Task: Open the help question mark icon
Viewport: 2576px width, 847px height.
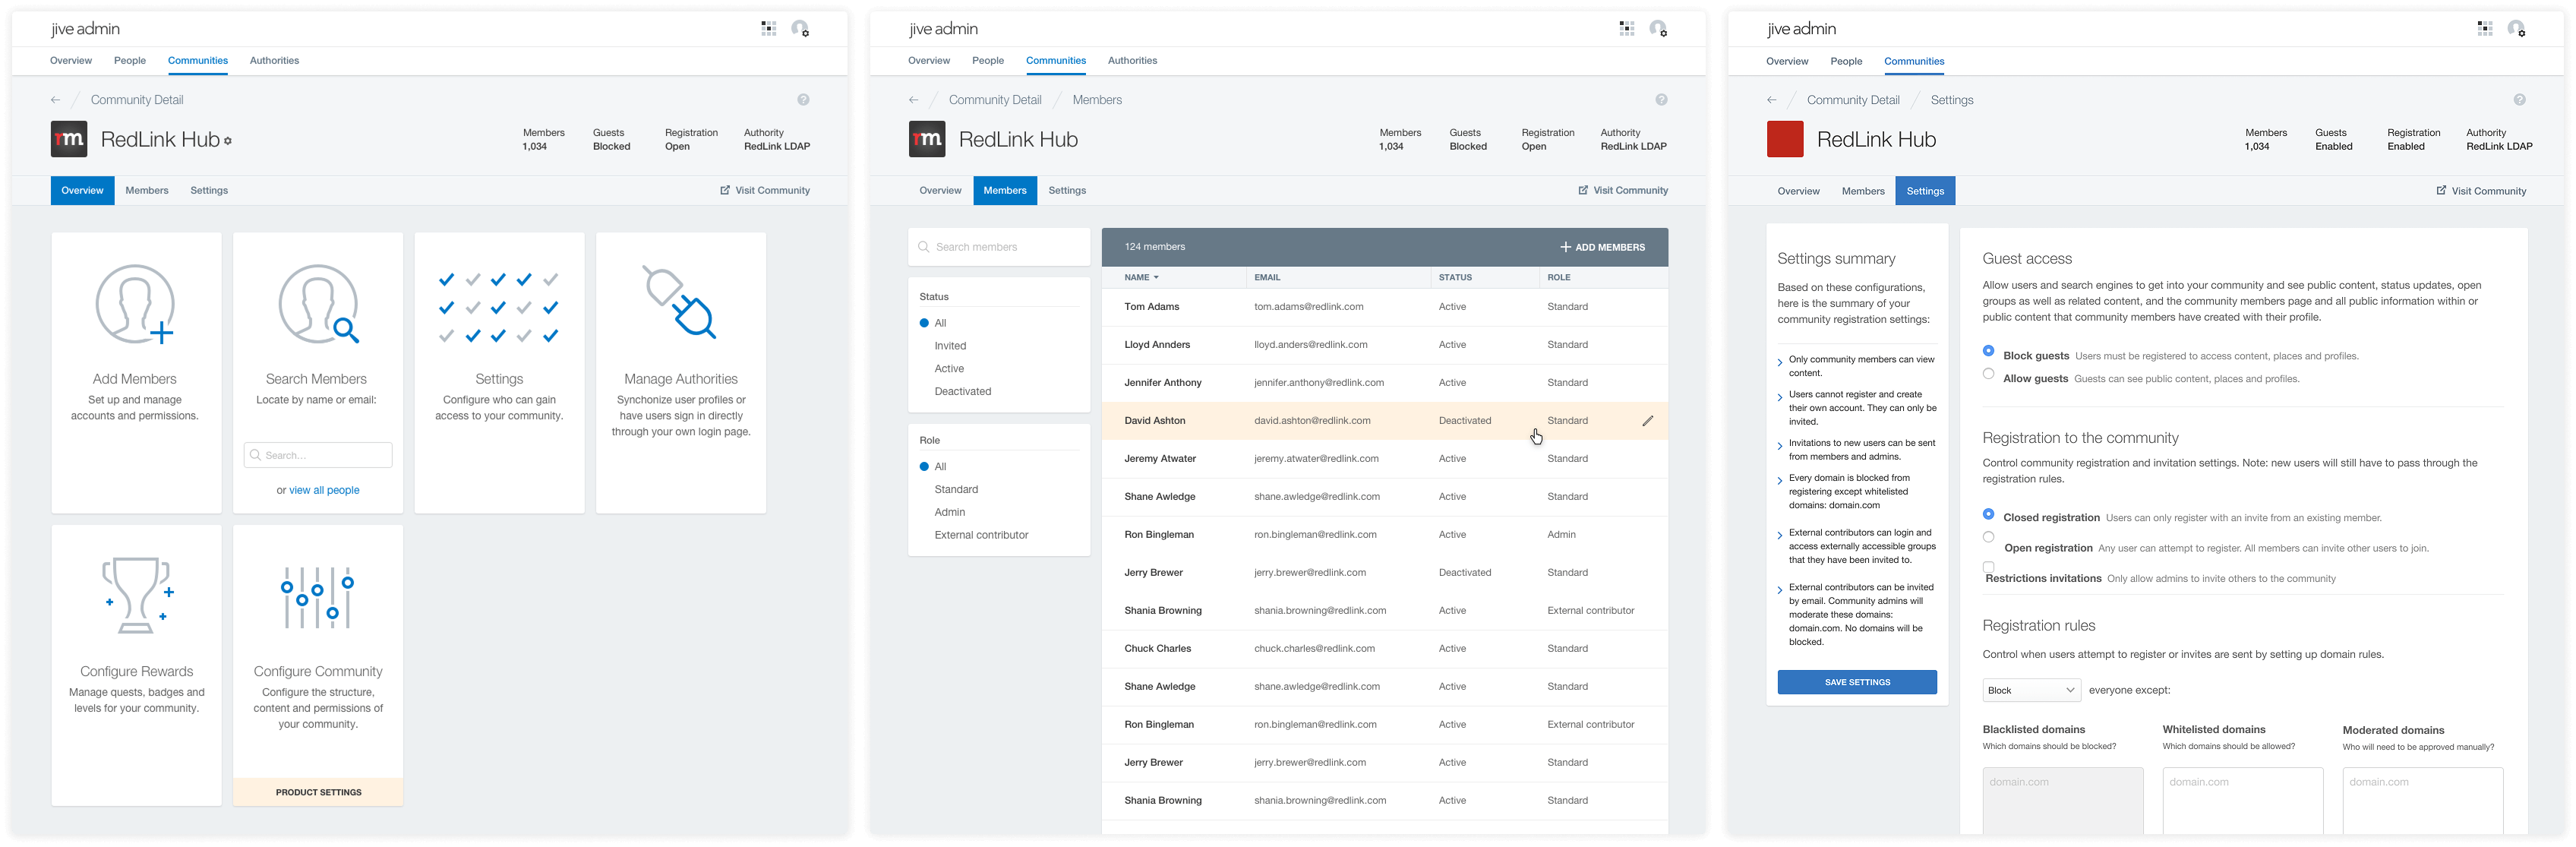Action: pyautogui.click(x=802, y=99)
